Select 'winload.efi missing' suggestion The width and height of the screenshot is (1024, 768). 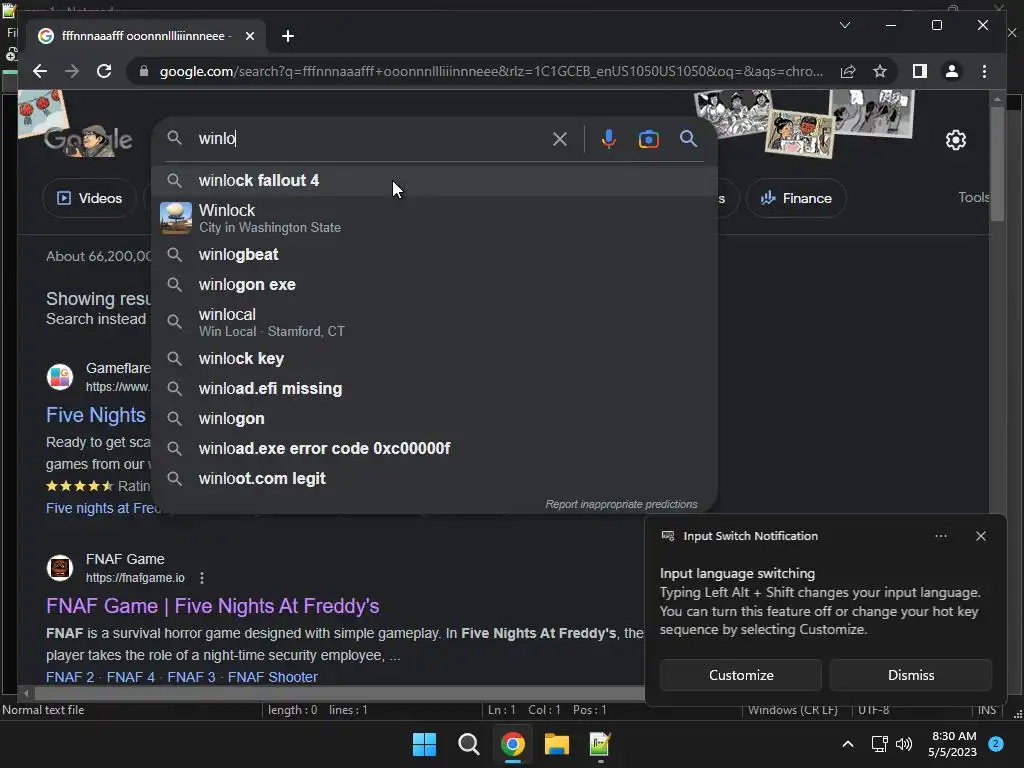pos(434,388)
